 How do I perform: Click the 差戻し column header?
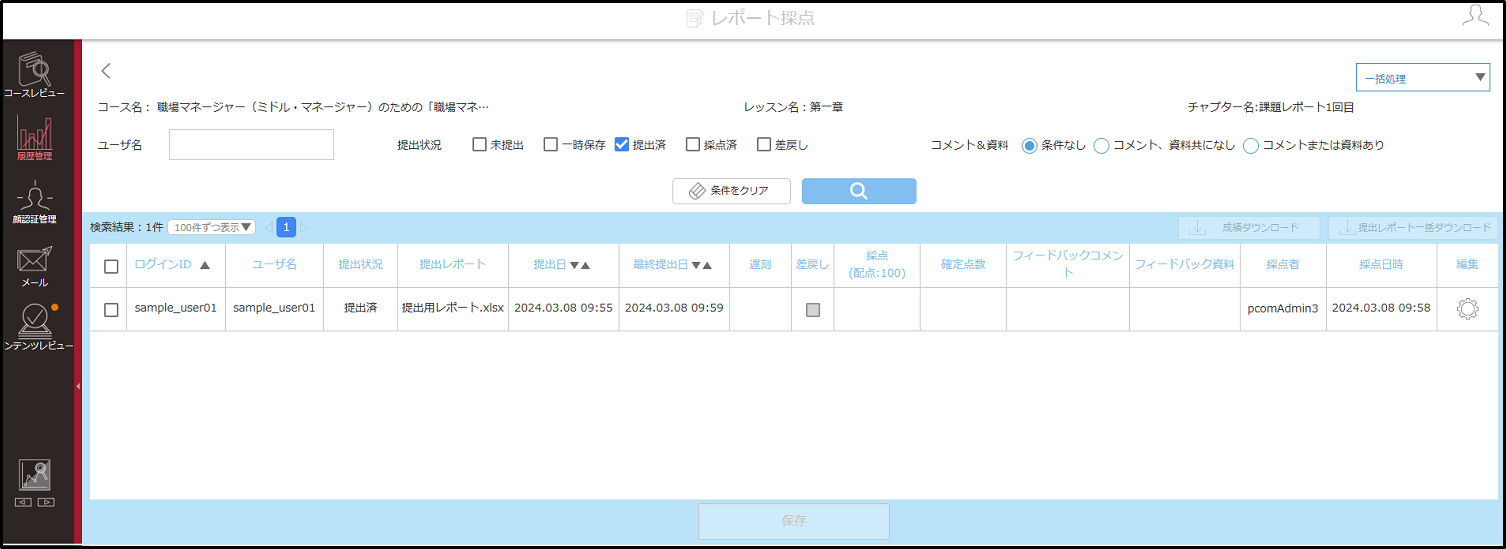812,265
